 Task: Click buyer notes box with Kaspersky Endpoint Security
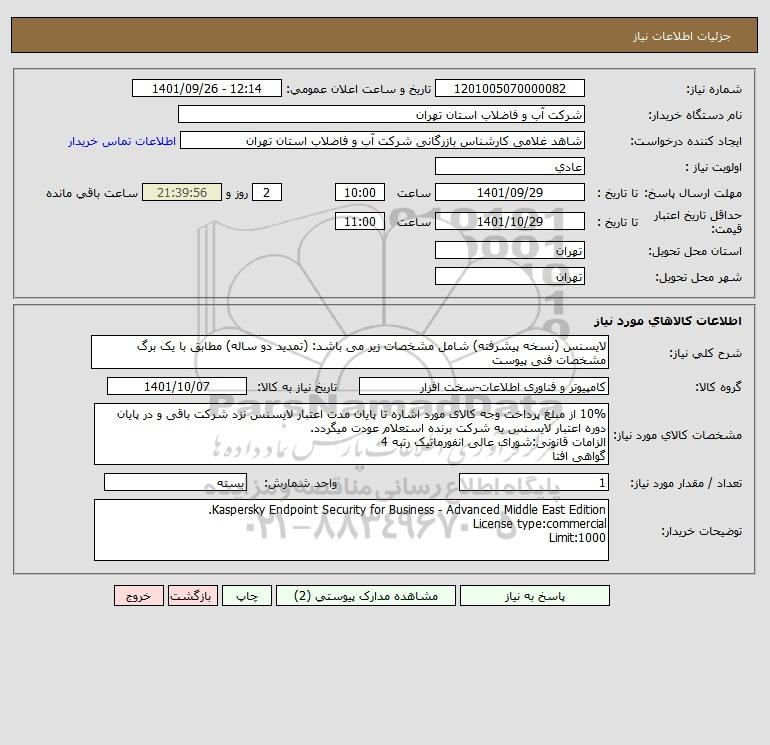pyautogui.click(x=351, y=530)
